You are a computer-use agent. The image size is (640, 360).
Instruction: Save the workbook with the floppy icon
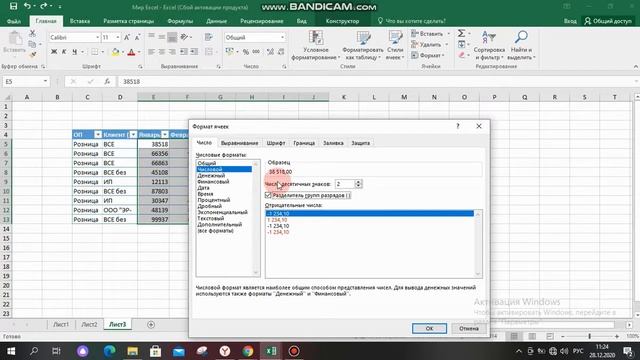tap(13, 6)
